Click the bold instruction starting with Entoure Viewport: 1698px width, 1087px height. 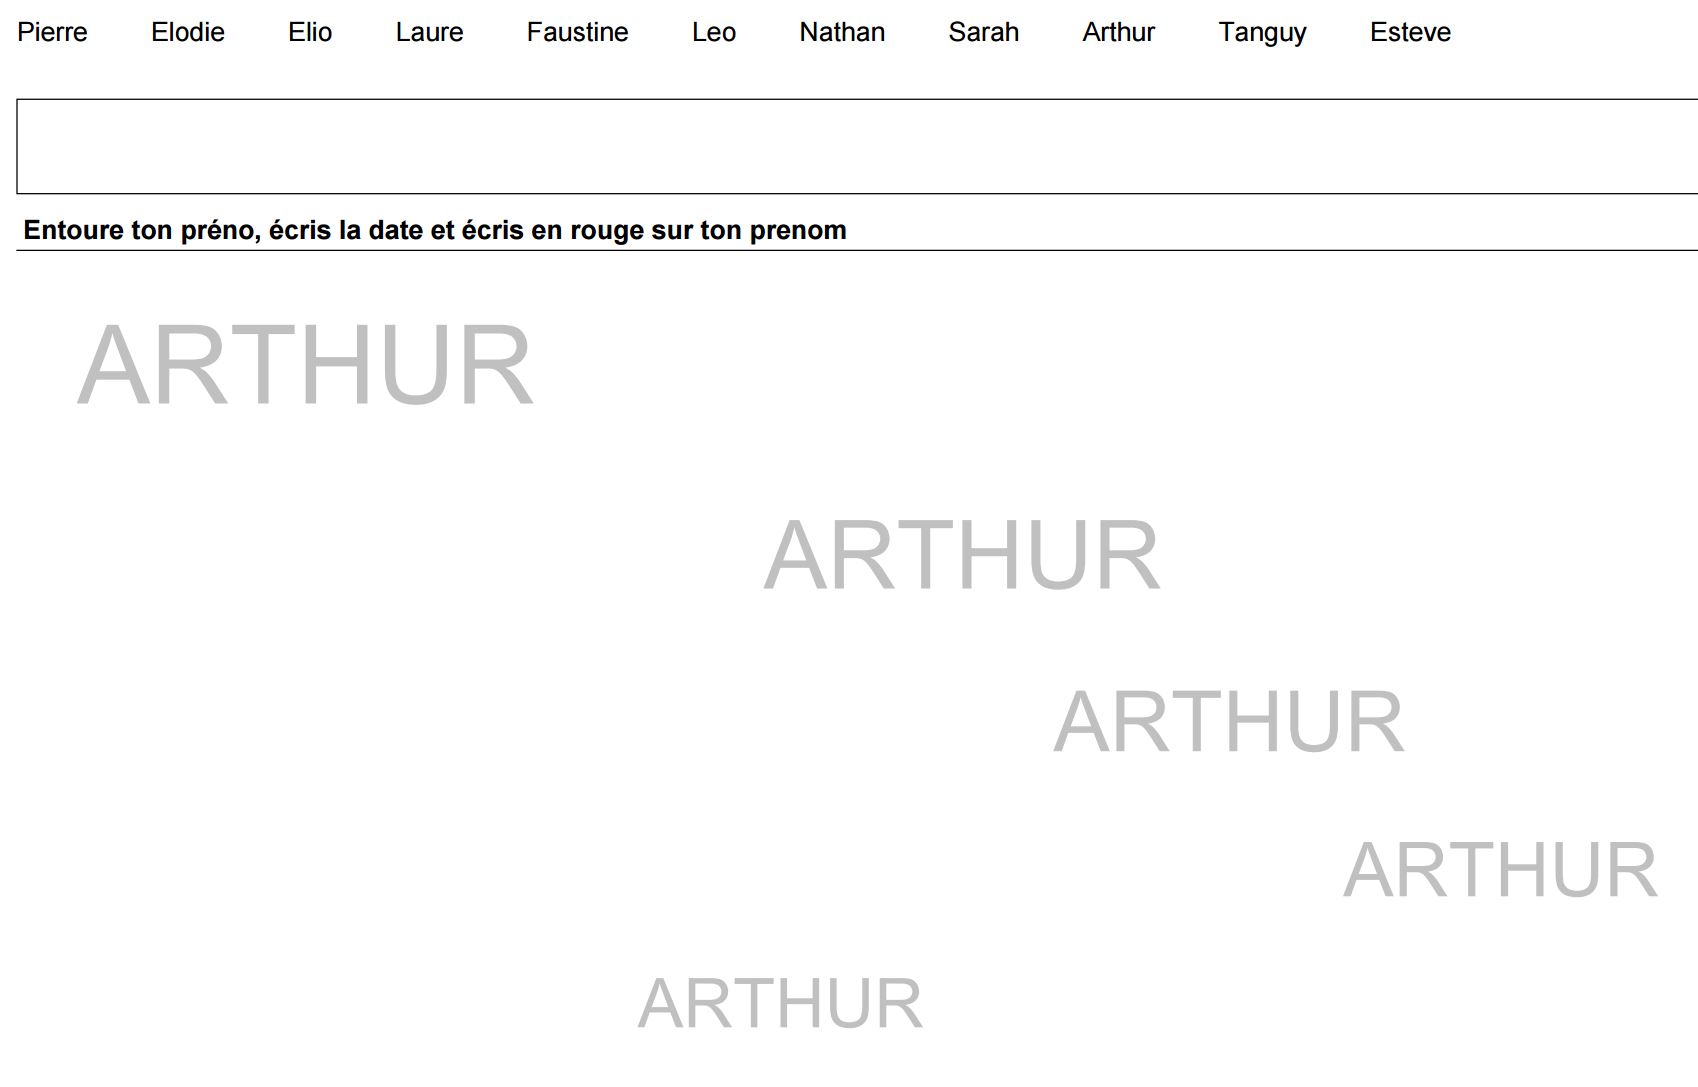435,230
